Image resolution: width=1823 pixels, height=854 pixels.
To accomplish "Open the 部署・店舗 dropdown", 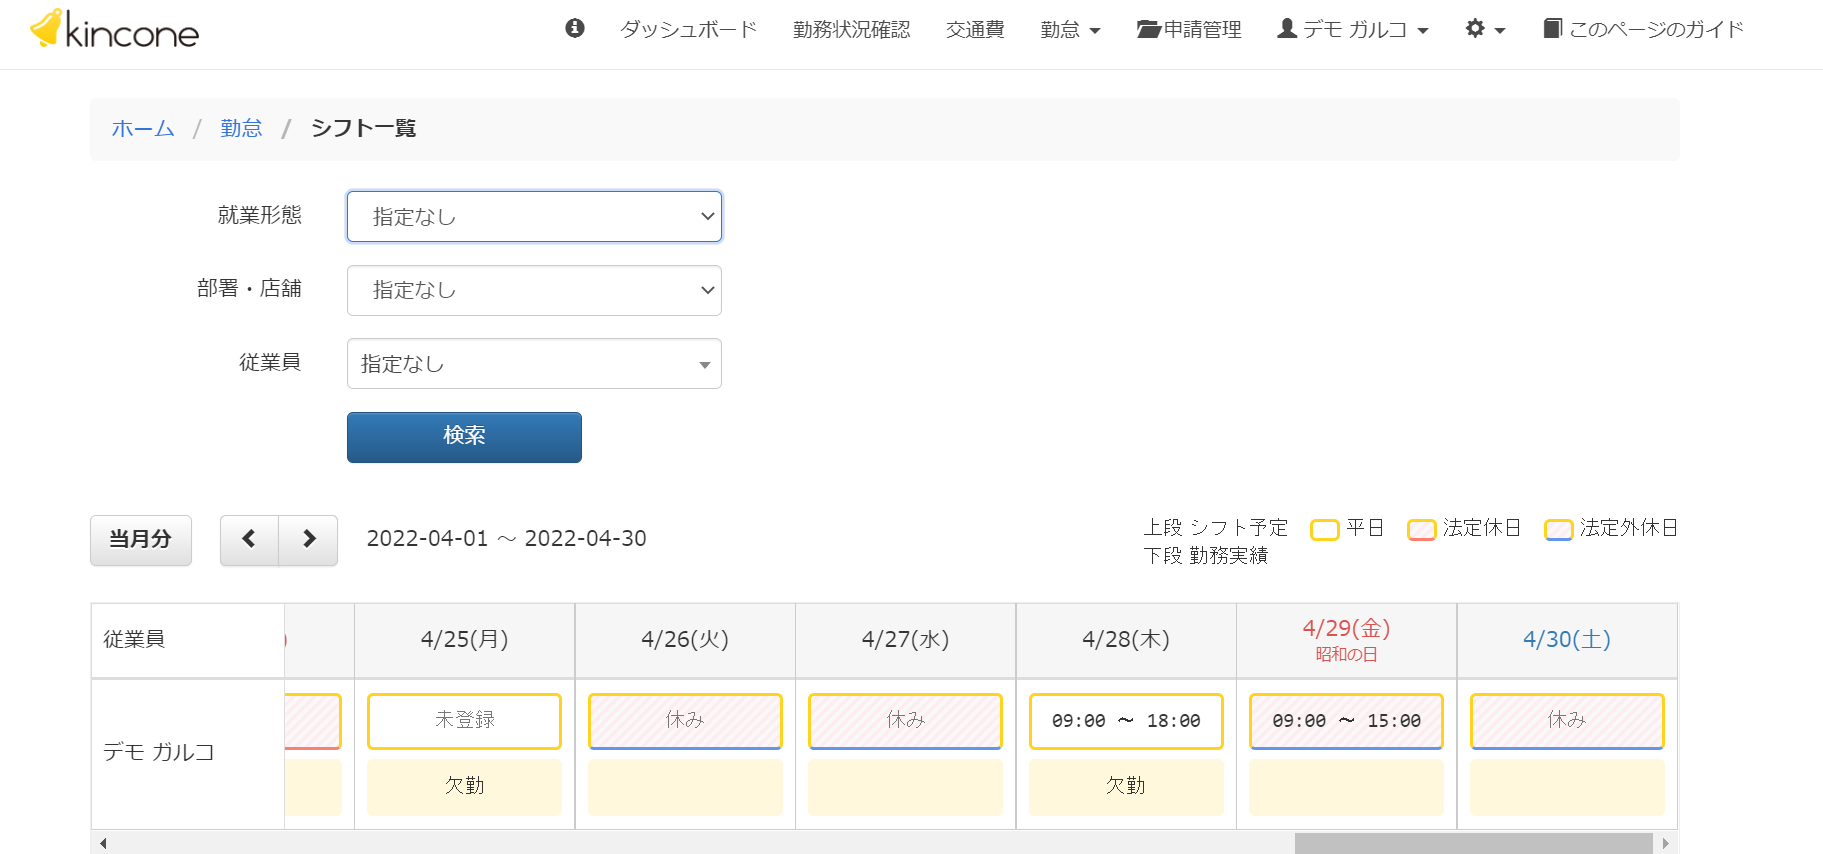I will point(534,290).
